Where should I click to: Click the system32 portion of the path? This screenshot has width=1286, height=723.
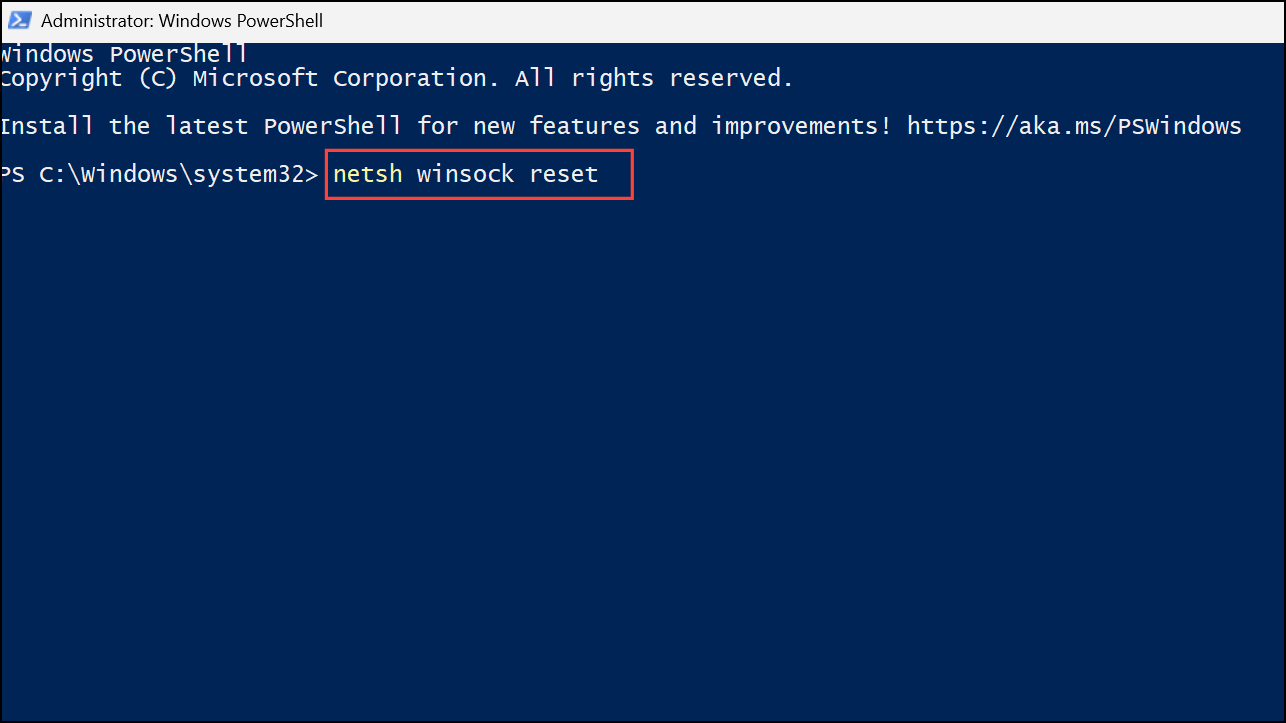(x=249, y=174)
